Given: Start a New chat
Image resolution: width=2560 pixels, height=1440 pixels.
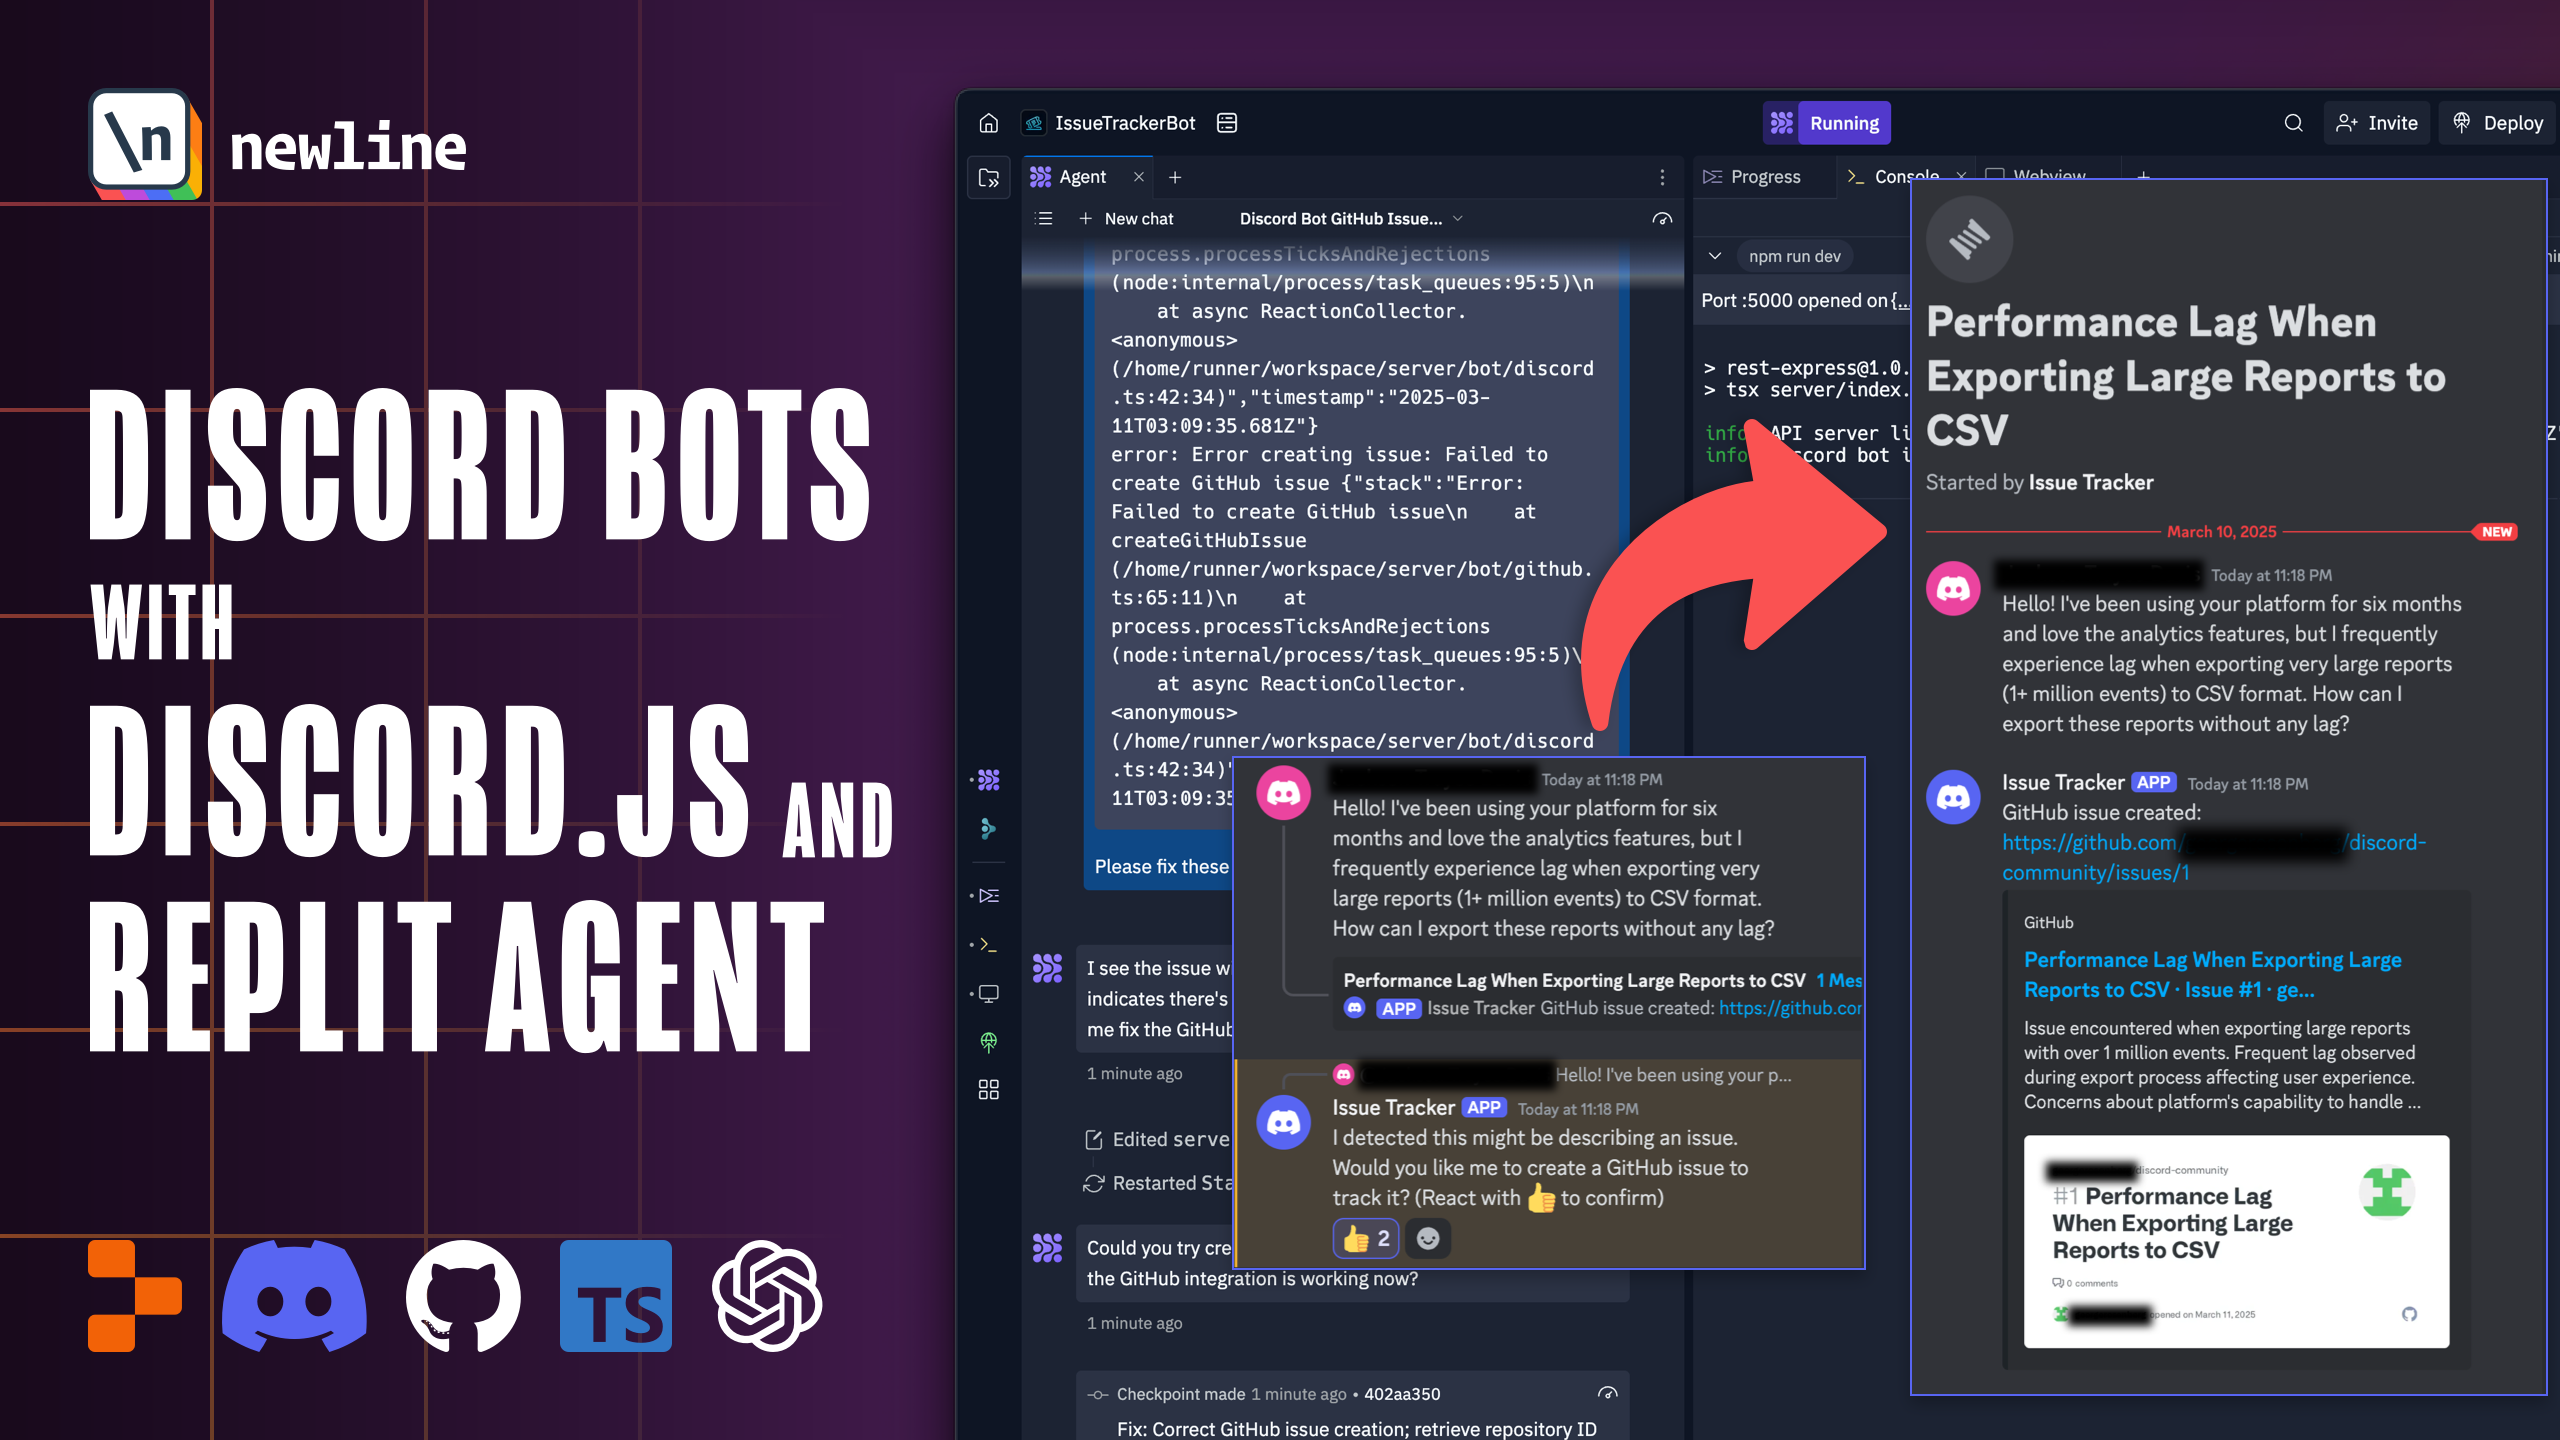Looking at the screenshot, I should point(1126,218).
